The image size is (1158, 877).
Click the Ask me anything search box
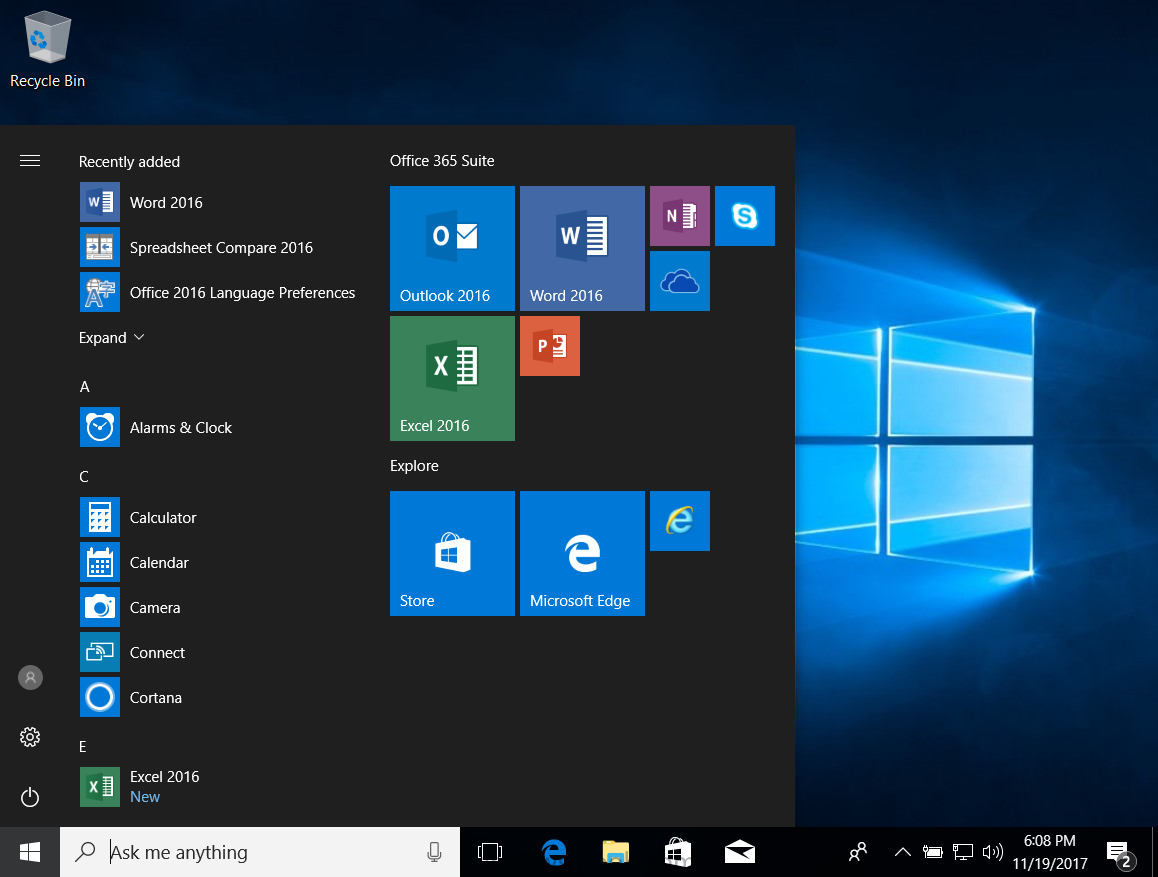(x=260, y=852)
